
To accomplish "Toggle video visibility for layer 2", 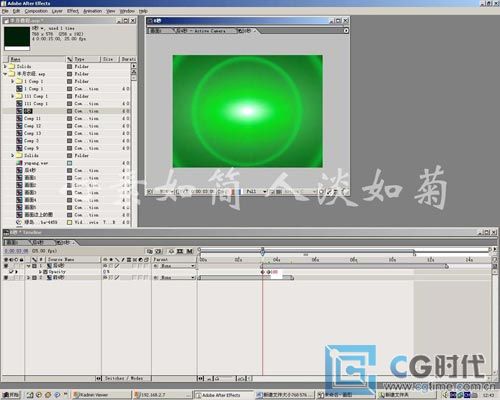I will click(6, 277).
